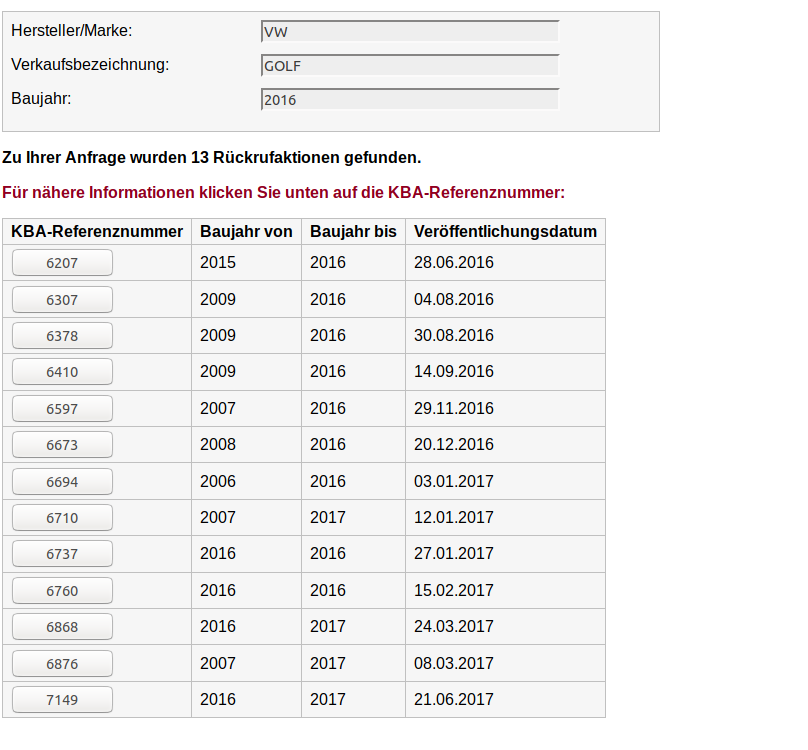Click the Verkaufsbezeichnung label
The height and width of the screenshot is (750, 808).
(x=90, y=64)
